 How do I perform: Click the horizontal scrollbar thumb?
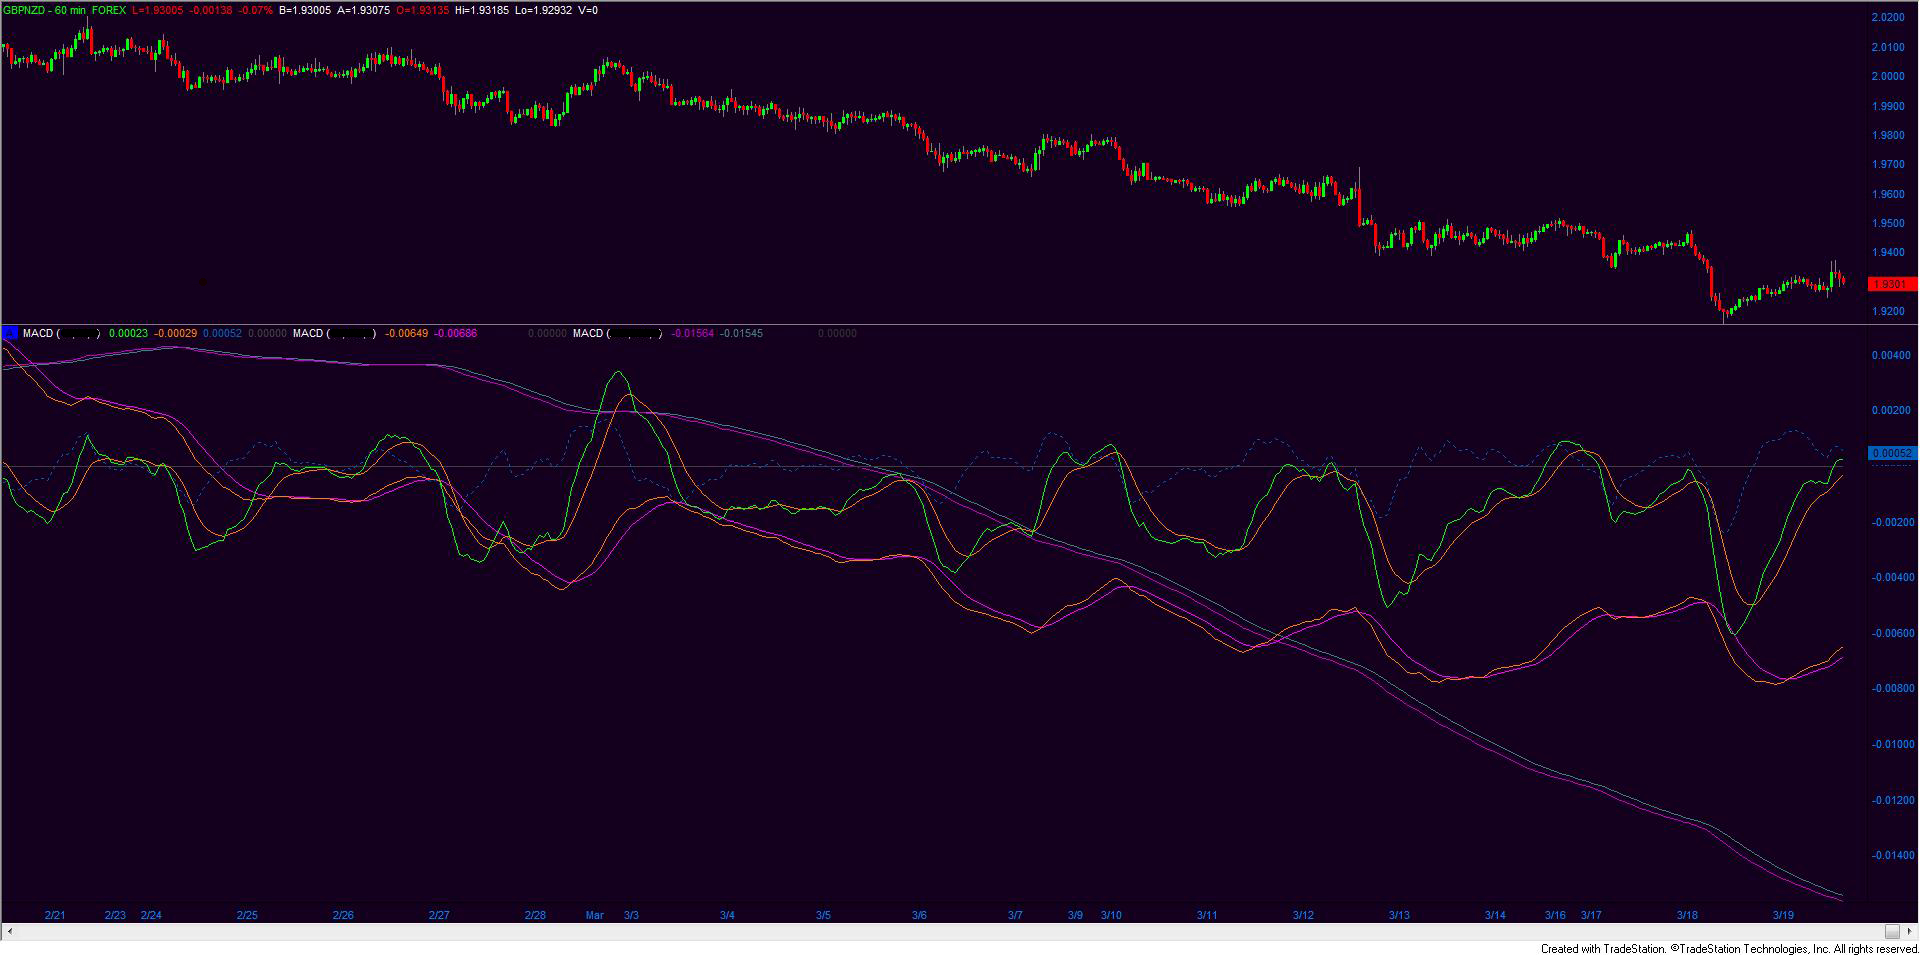pyautogui.click(x=1892, y=932)
